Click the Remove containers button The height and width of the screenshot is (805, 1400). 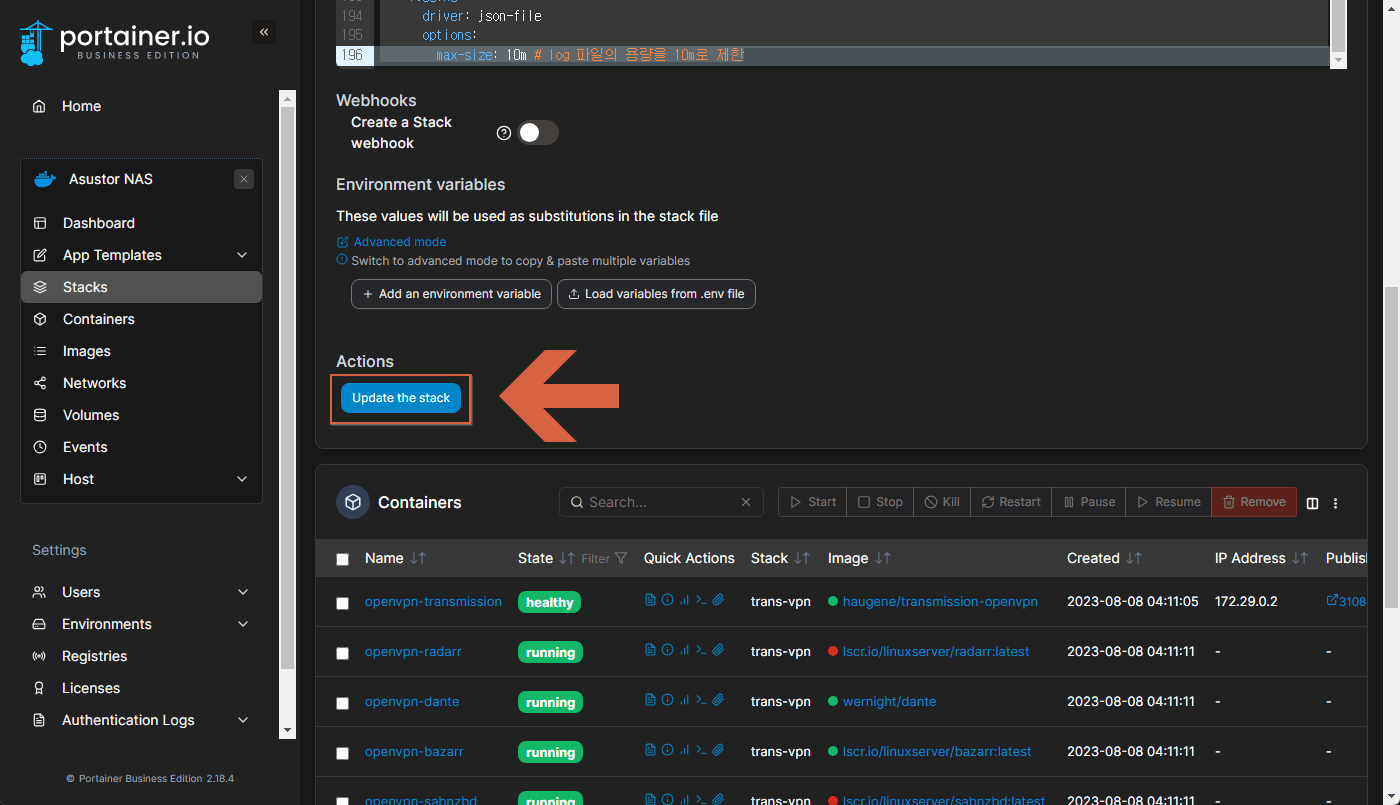pos(1254,502)
